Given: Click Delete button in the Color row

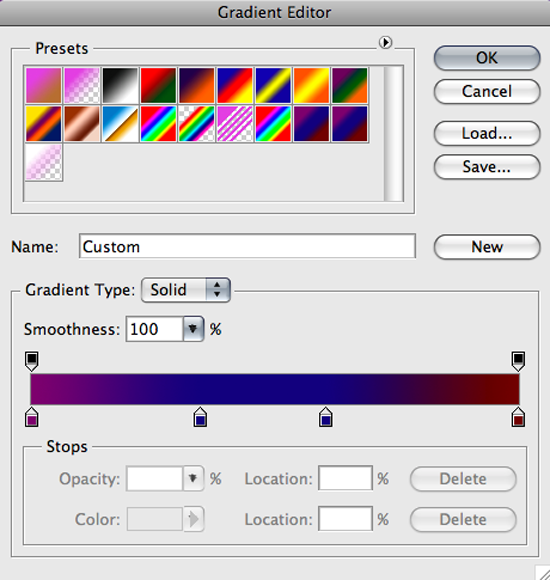Looking at the screenshot, I should pyautogui.click(x=463, y=520).
